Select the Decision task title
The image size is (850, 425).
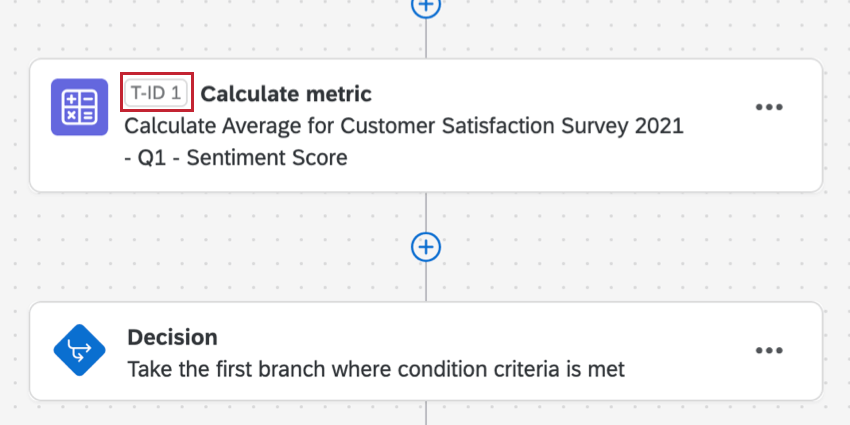point(172,337)
